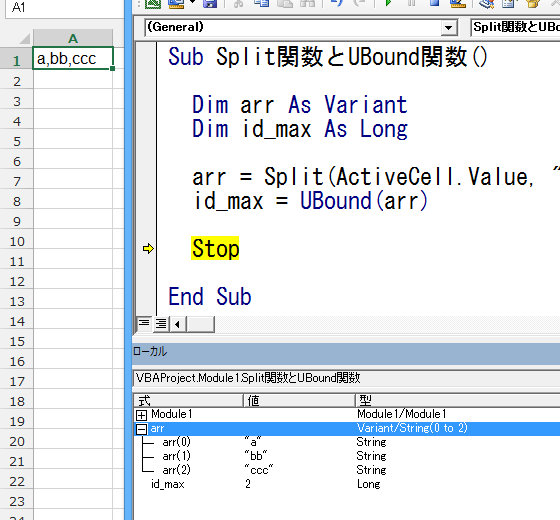The image size is (560, 520).
Task: Select the Module1 row in Locals
Action: pyautogui.click(x=347, y=414)
